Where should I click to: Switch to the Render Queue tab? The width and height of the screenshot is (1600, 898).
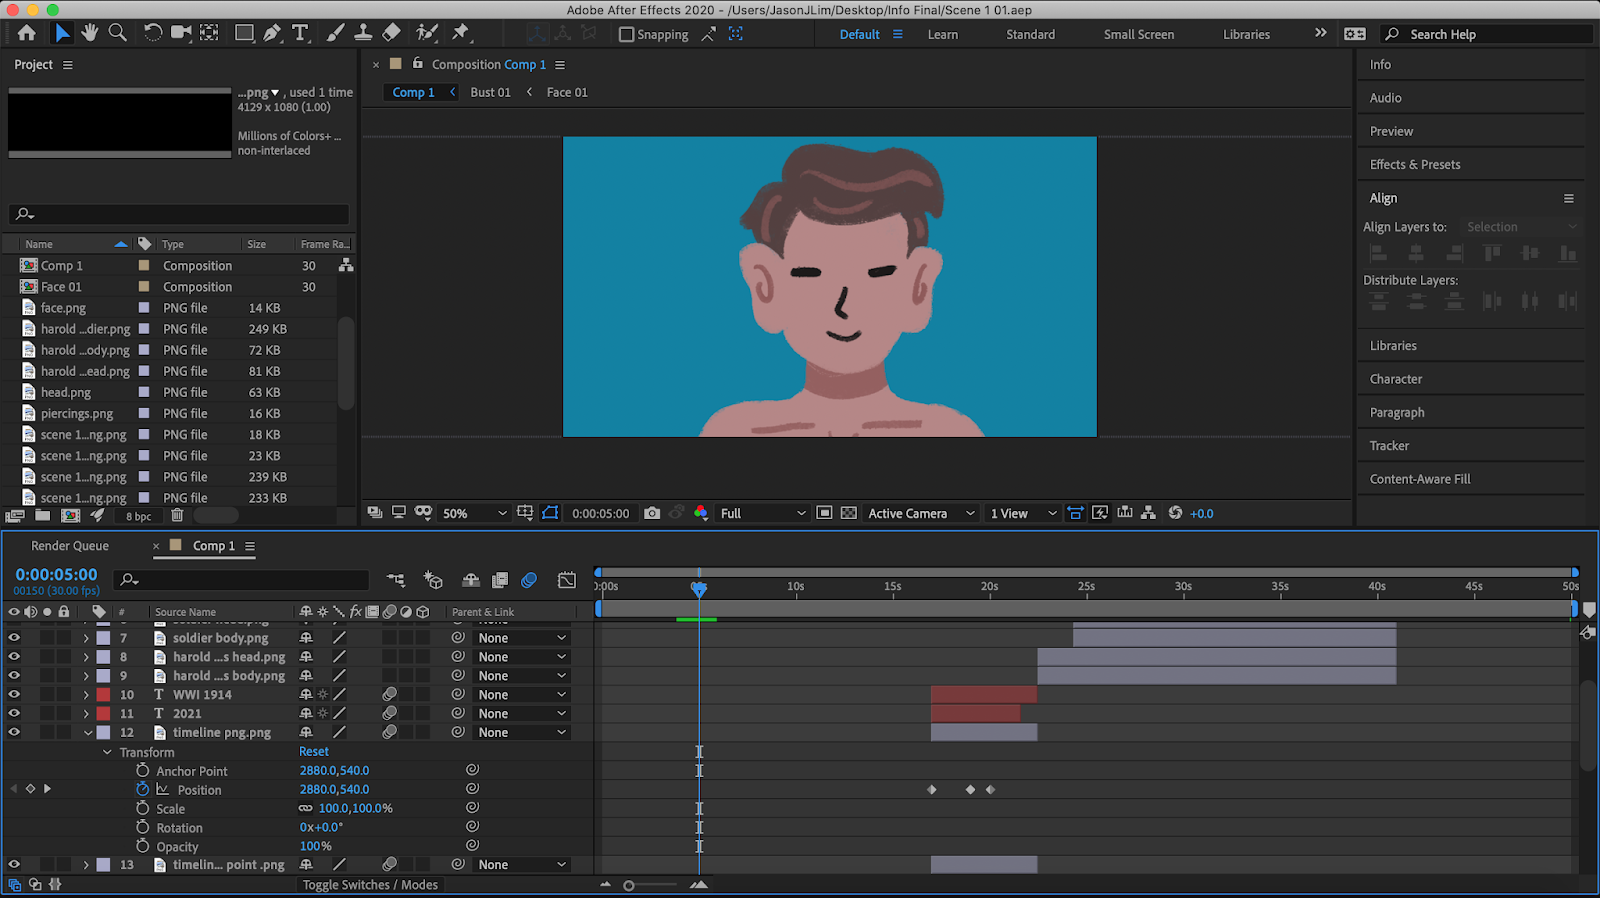tap(70, 546)
